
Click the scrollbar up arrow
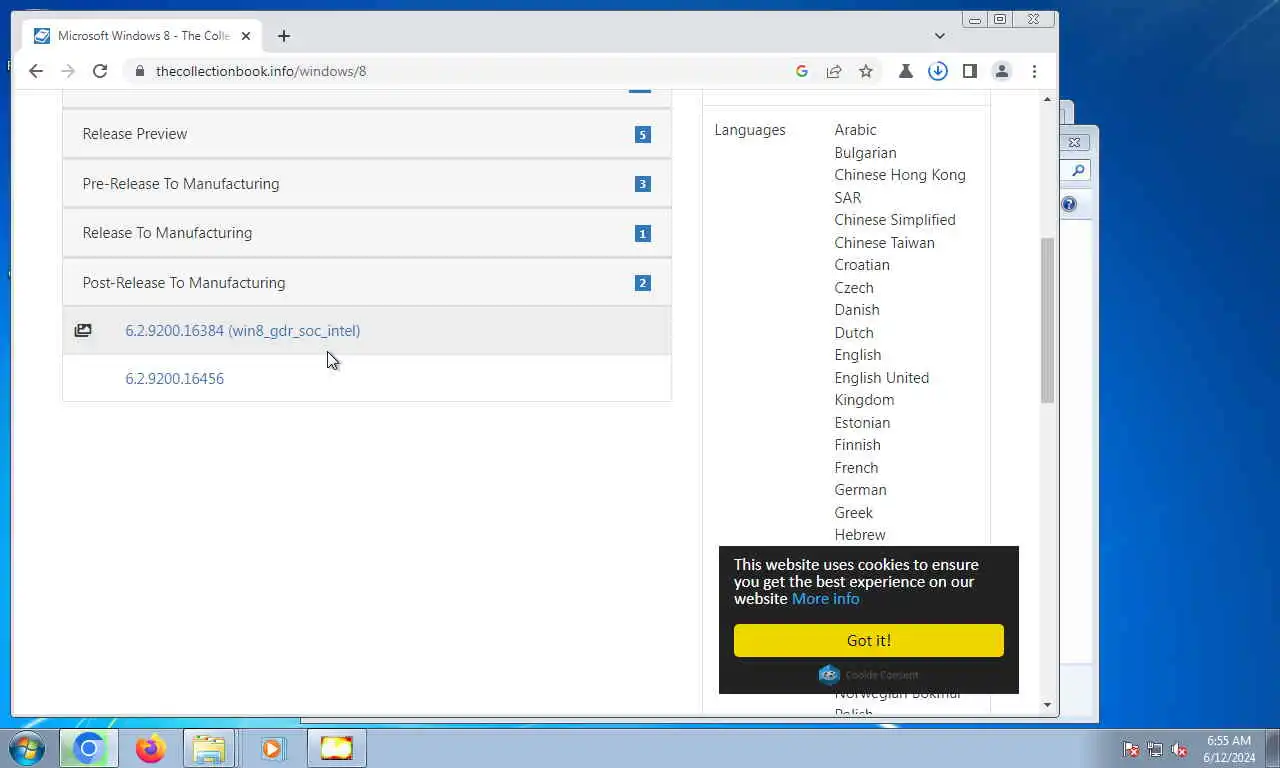click(x=1047, y=99)
